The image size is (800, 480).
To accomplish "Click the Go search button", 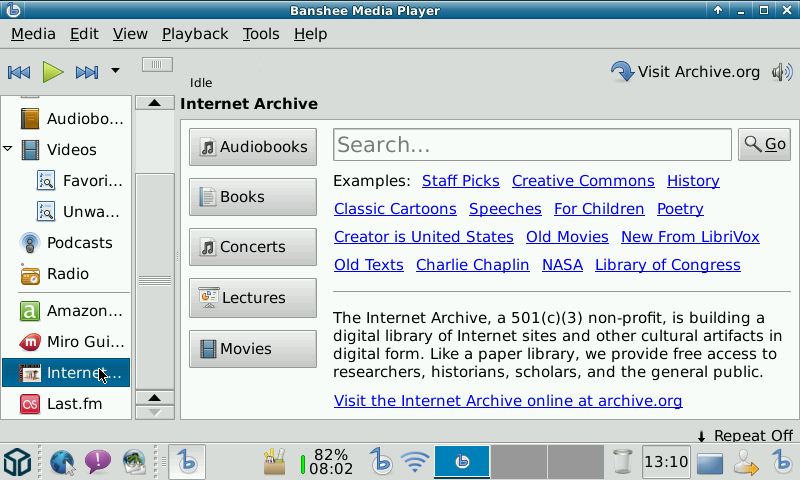I will [x=764, y=145].
